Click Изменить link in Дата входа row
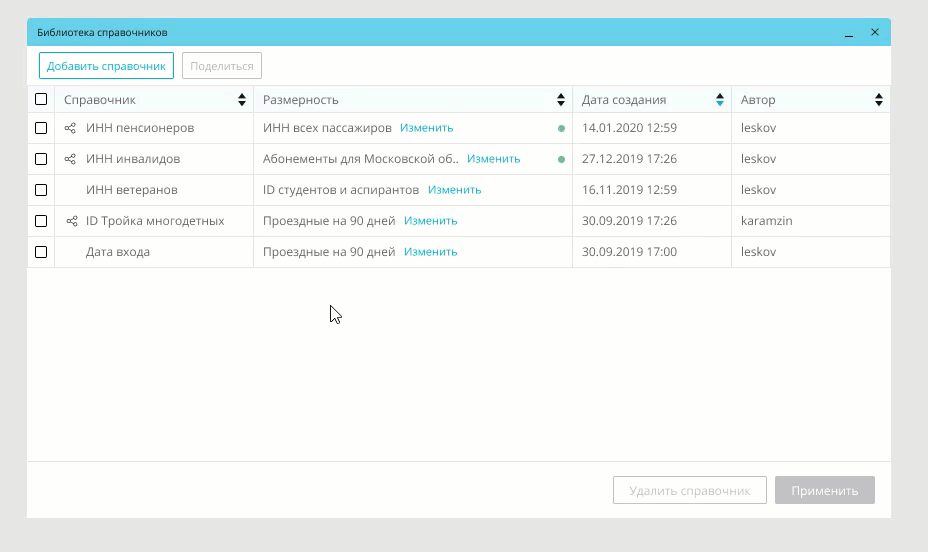 click(430, 252)
